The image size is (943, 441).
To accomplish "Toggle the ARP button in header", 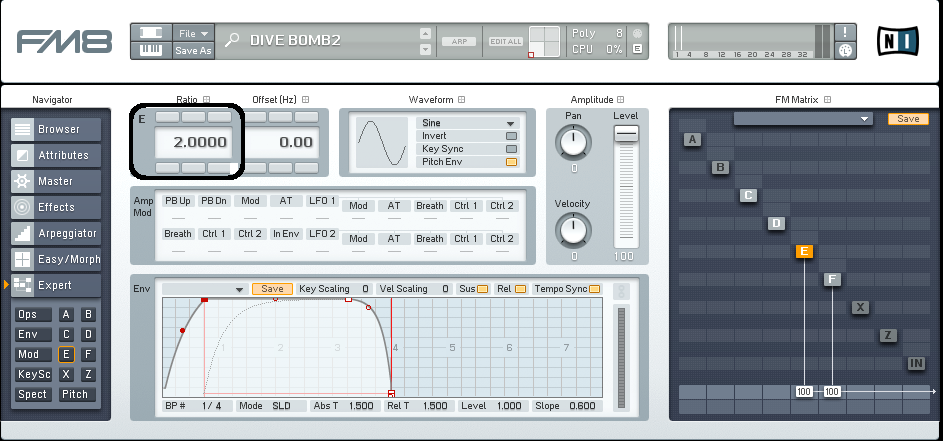I will (459, 42).
